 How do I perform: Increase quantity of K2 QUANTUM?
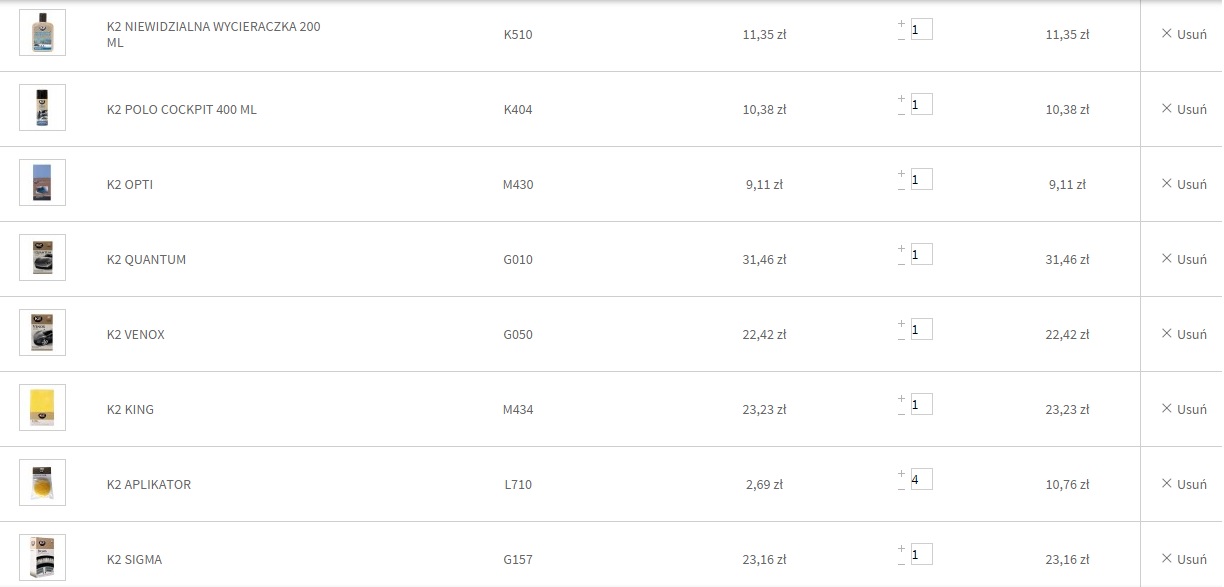click(x=901, y=248)
